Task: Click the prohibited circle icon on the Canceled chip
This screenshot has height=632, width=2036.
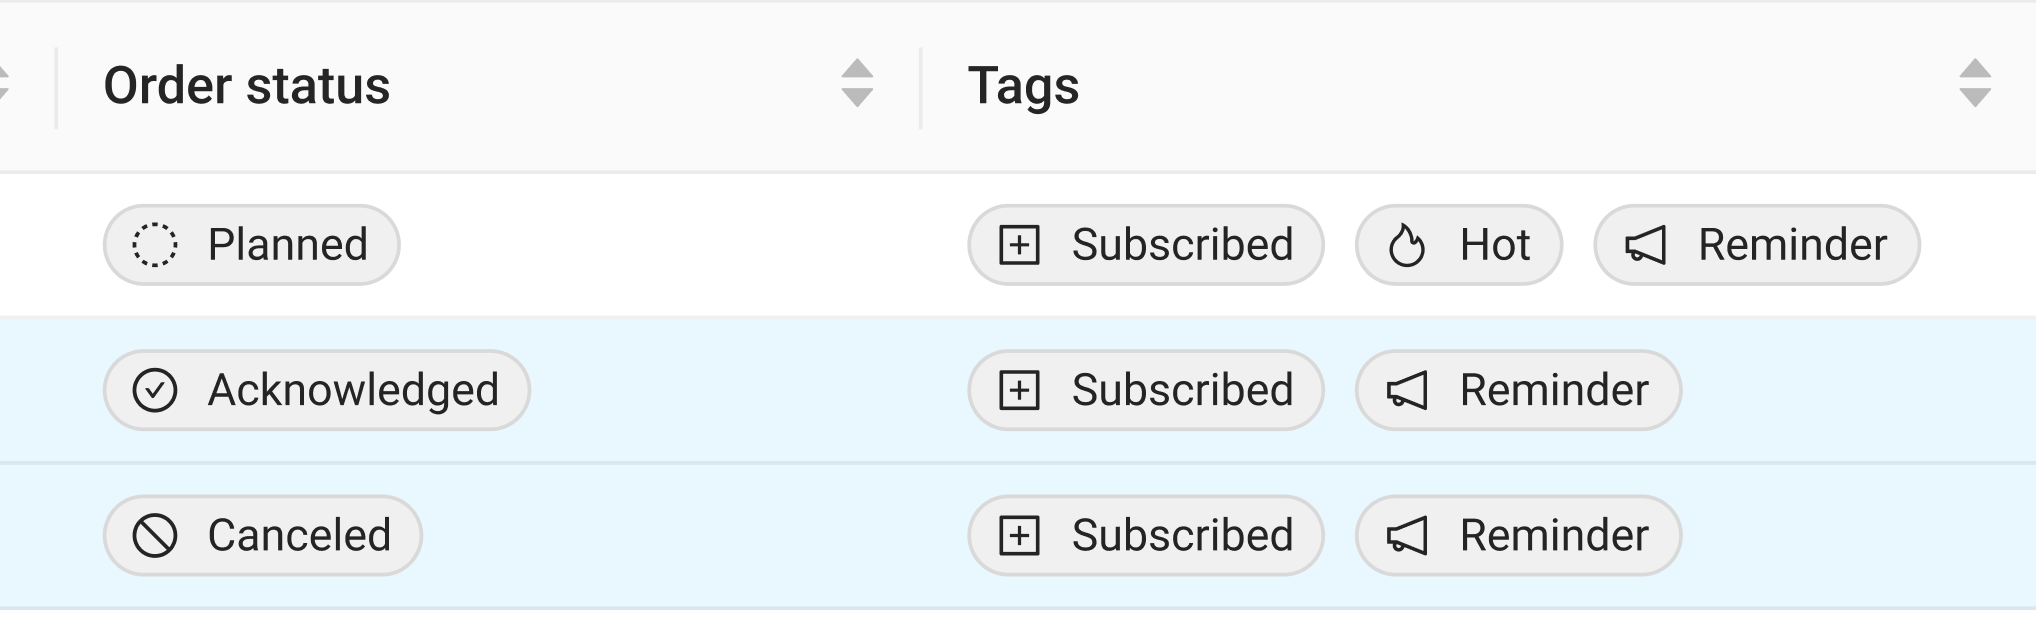Action: pos(155,536)
